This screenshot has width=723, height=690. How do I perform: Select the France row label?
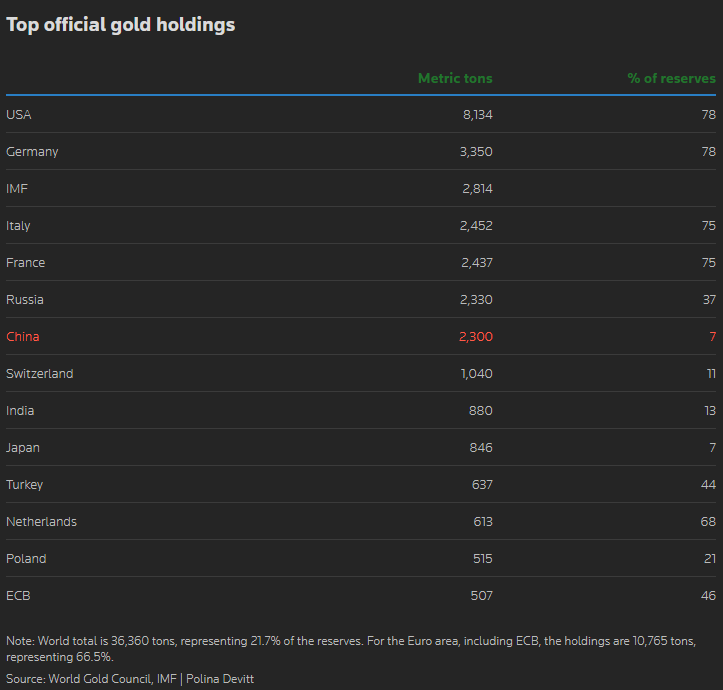coord(26,263)
